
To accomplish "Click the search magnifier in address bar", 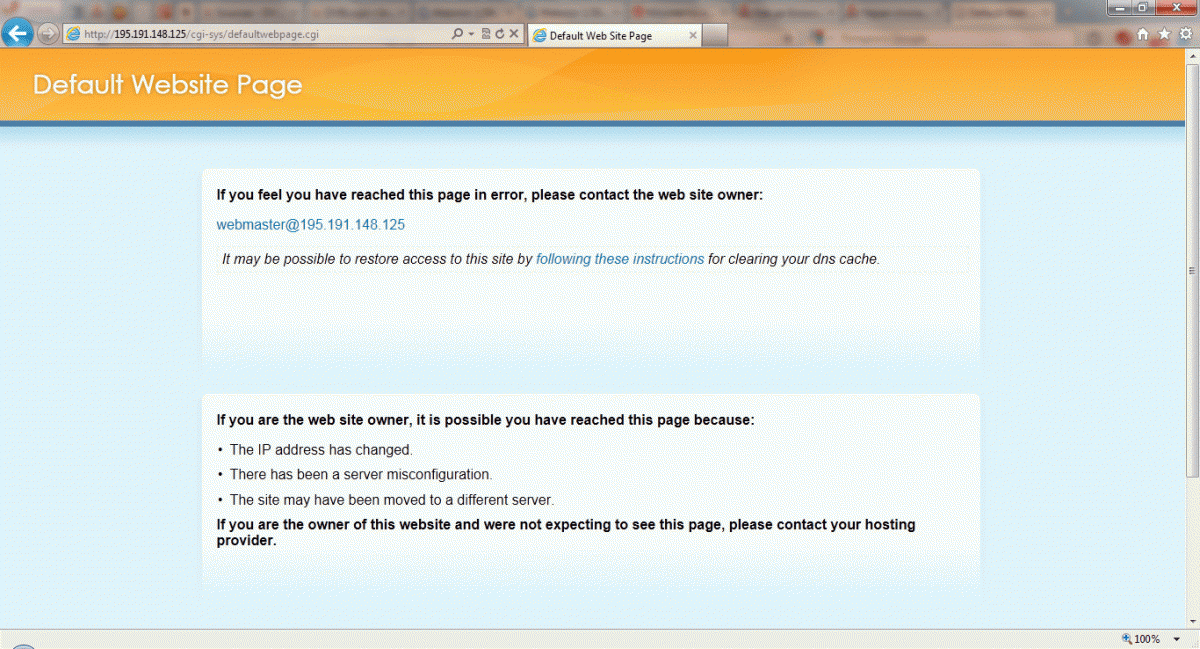I will coord(457,34).
